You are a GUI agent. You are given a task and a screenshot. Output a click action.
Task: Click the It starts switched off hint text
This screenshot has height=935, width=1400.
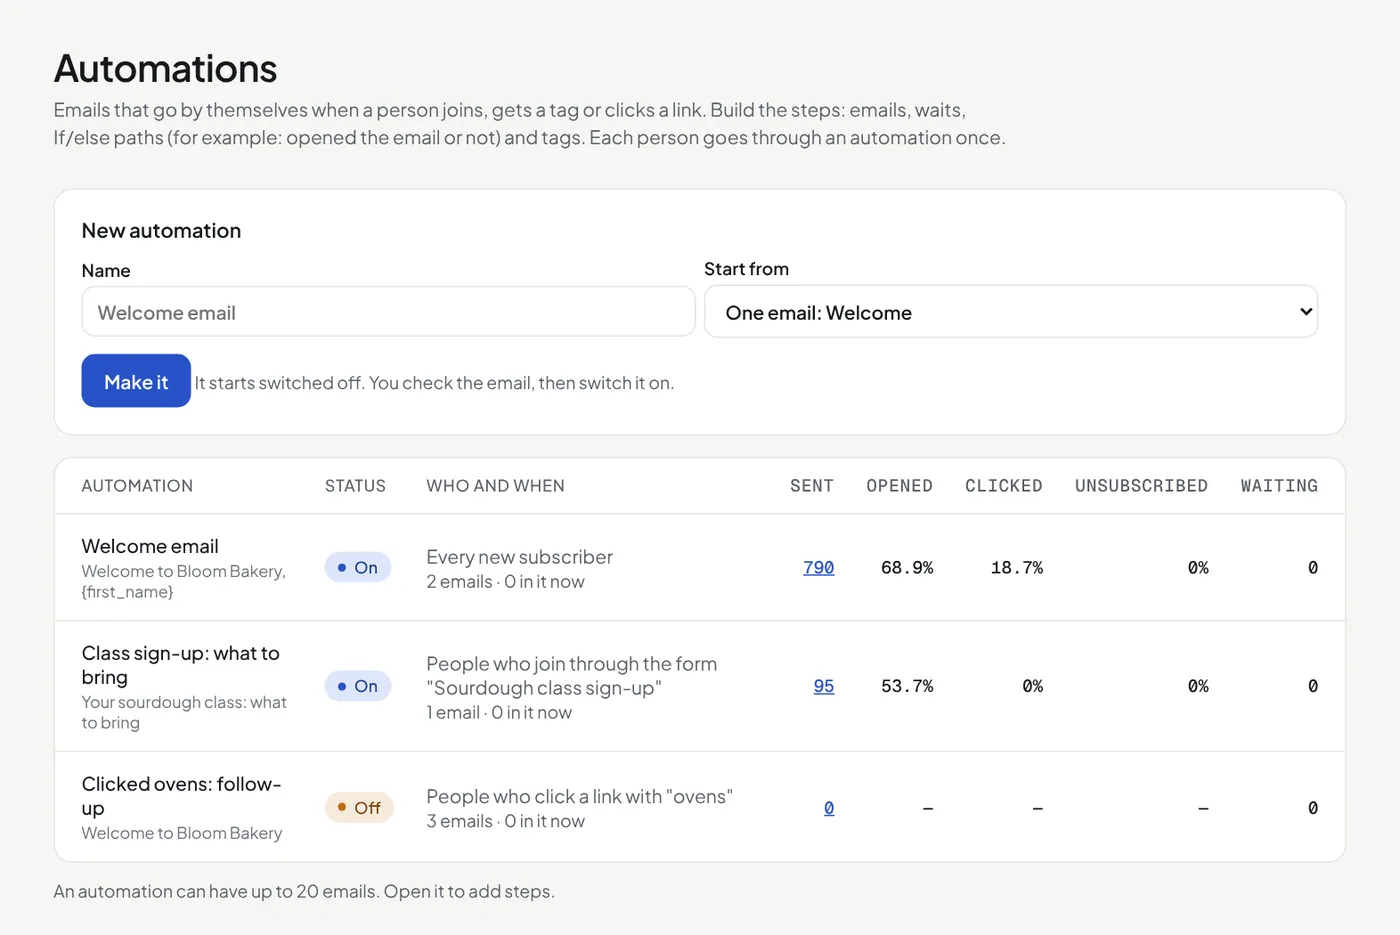pos(434,383)
